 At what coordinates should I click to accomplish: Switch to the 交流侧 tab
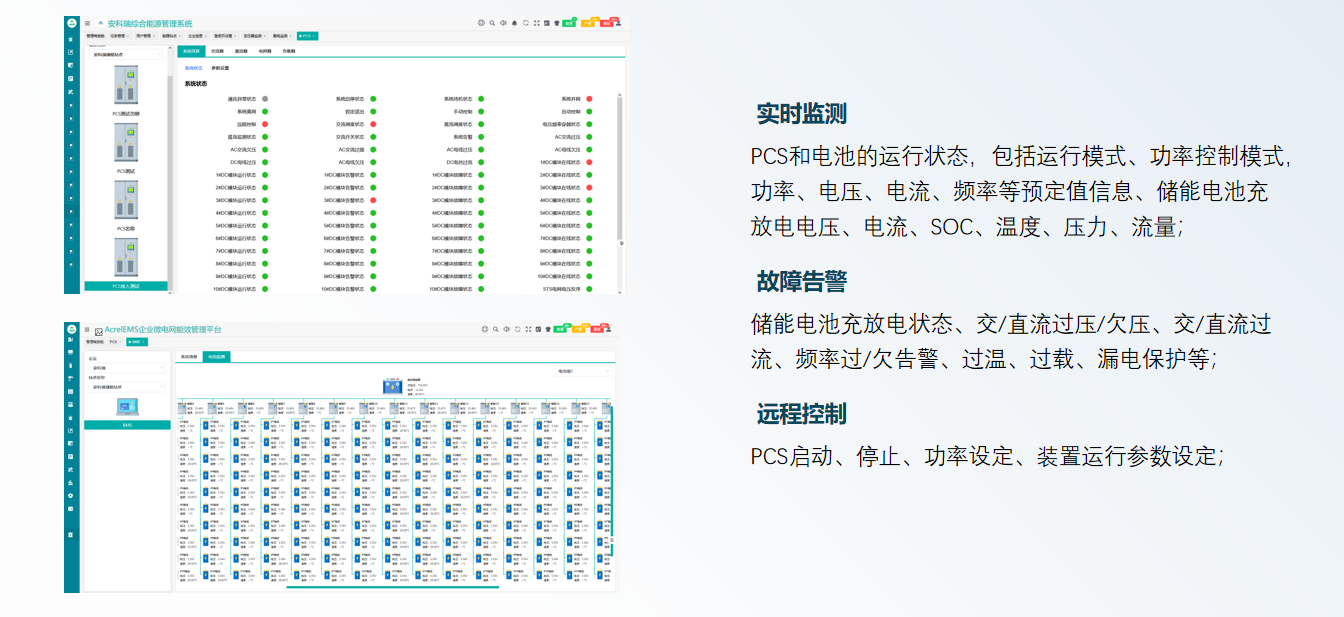[217, 50]
